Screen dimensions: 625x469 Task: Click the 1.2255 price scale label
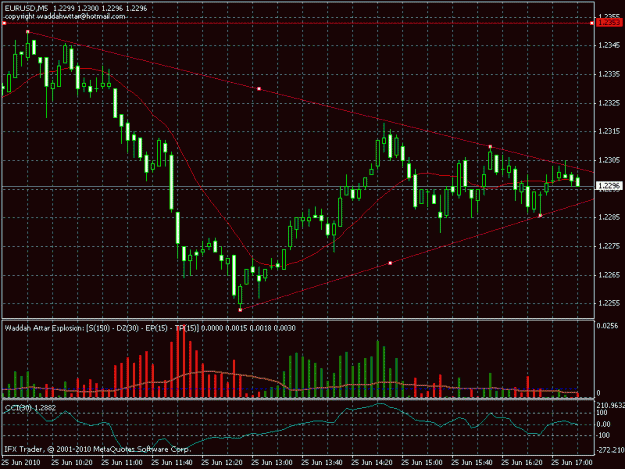[x=609, y=303]
